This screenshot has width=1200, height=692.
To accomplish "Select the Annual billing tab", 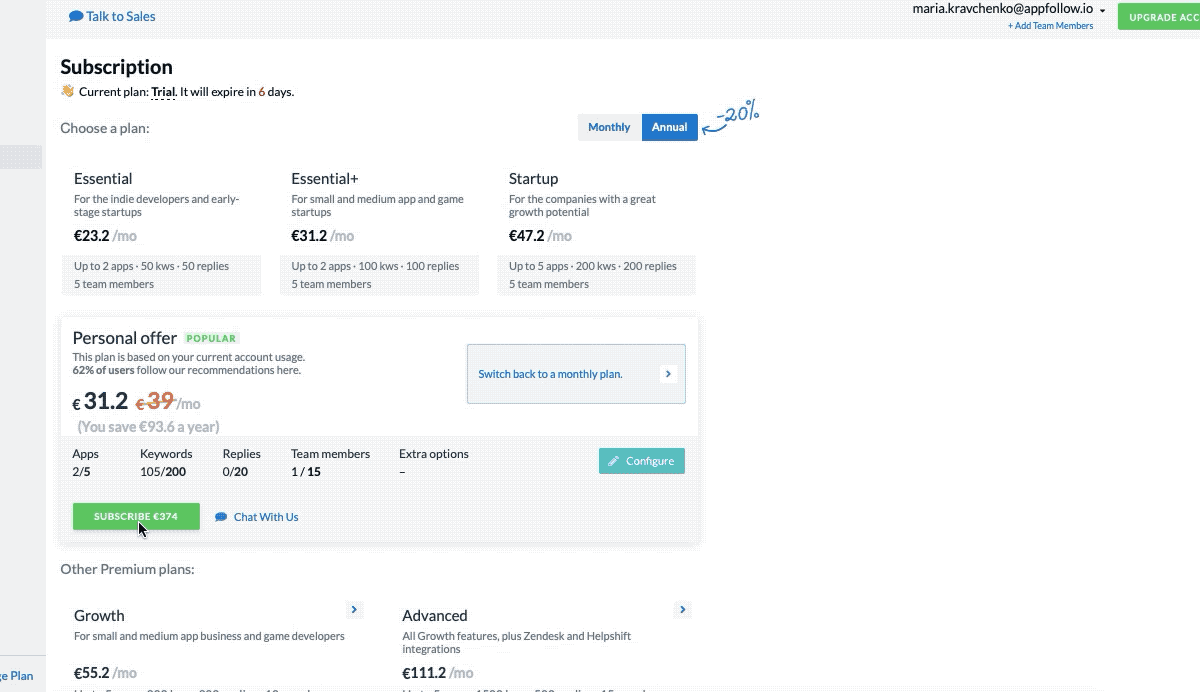I will 669,127.
